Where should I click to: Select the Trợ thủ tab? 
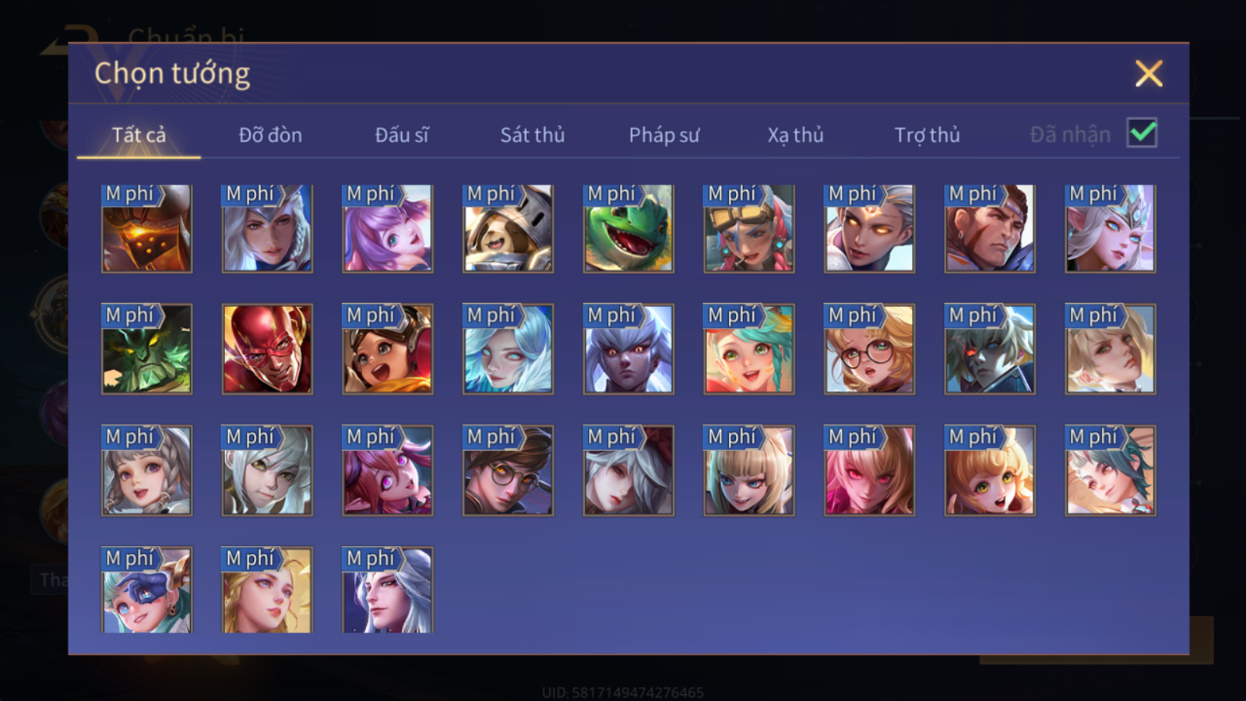click(x=927, y=134)
